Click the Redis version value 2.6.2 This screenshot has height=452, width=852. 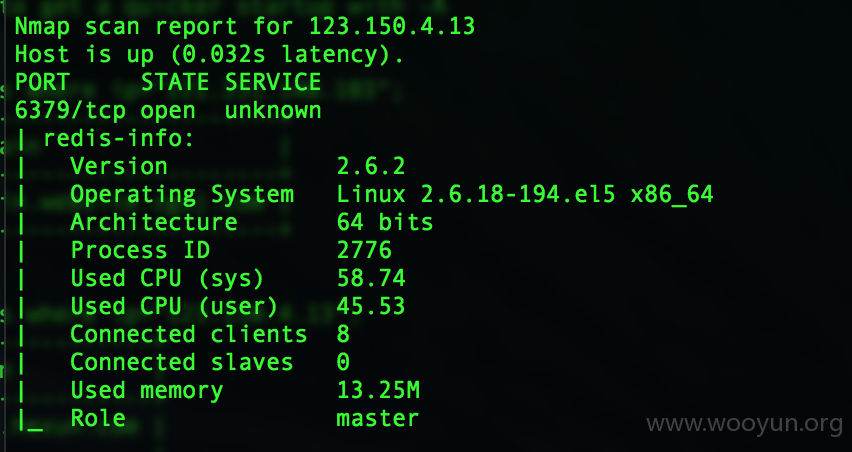(371, 166)
